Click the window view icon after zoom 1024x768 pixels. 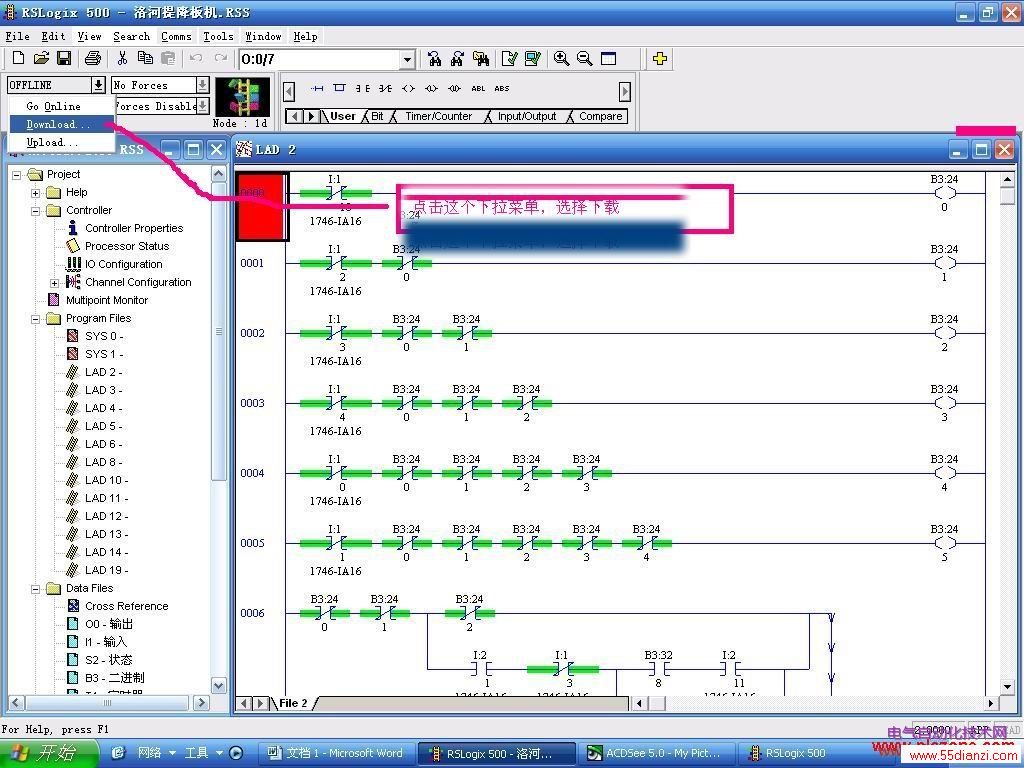coord(608,59)
